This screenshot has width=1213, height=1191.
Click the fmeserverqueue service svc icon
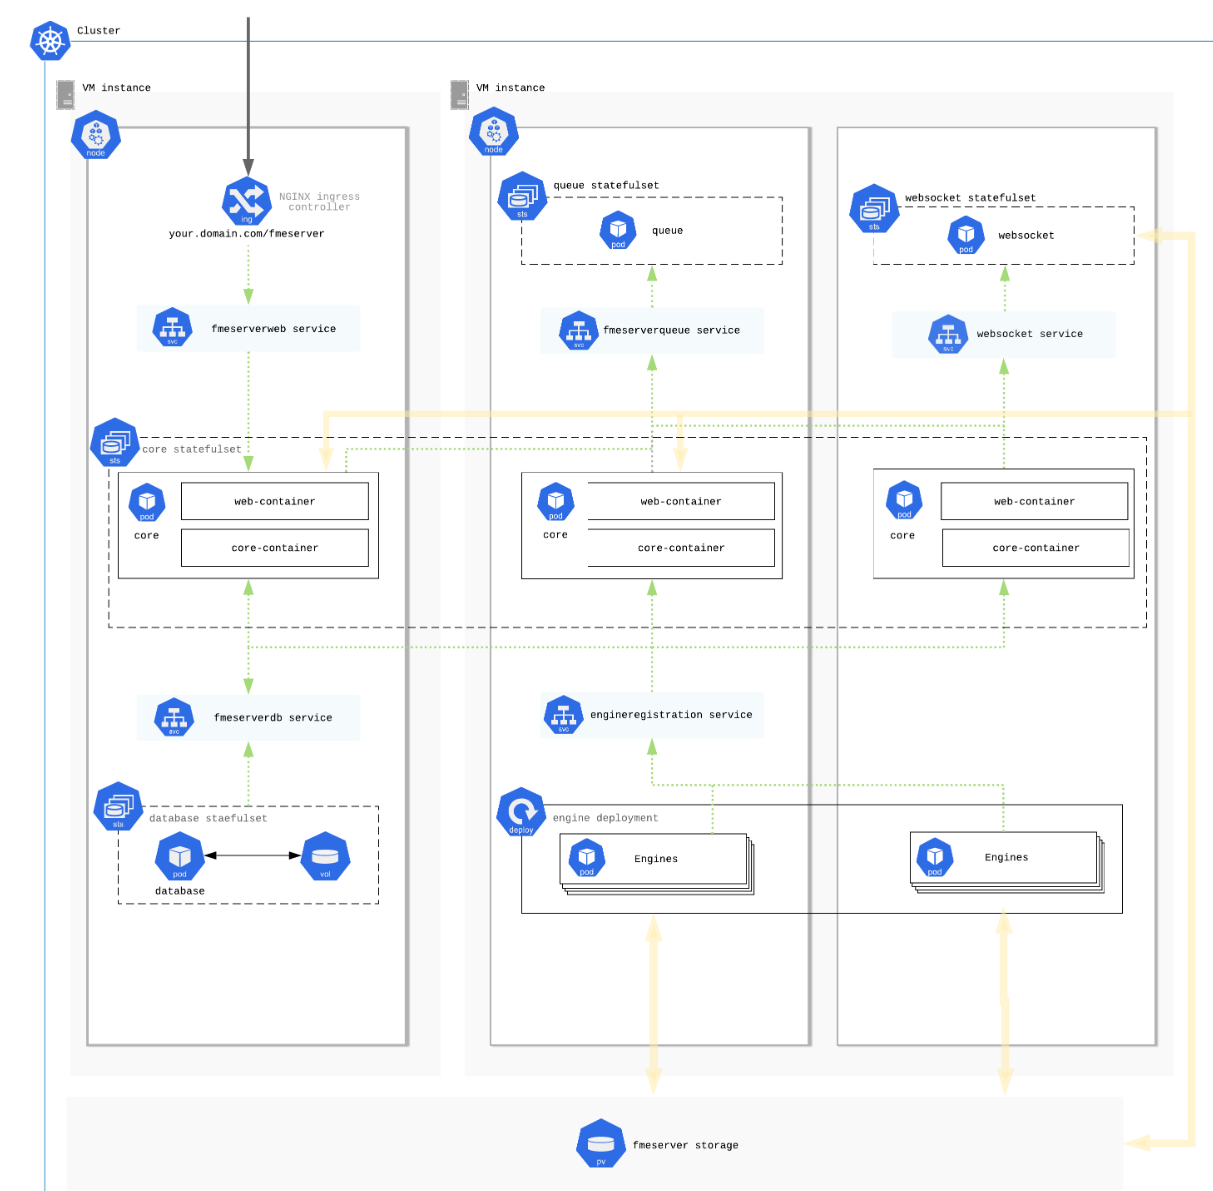pos(578,330)
